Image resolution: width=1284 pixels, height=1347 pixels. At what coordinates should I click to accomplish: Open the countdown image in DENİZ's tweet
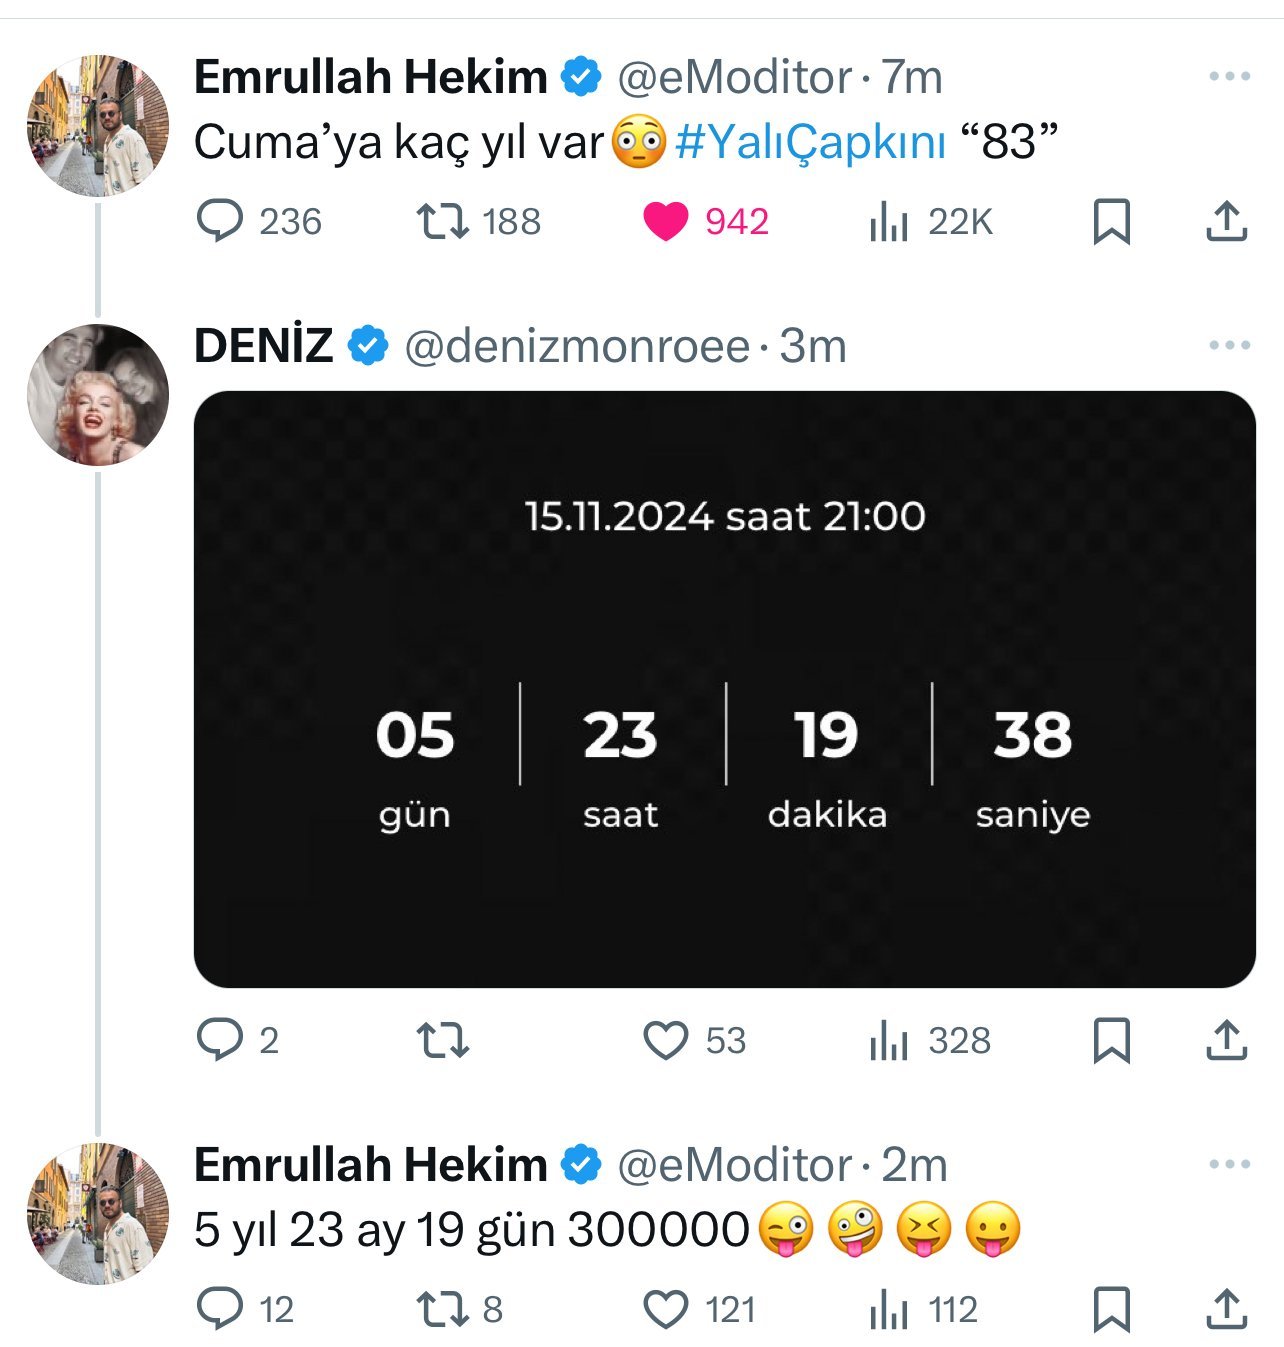[x=724, y=689]
